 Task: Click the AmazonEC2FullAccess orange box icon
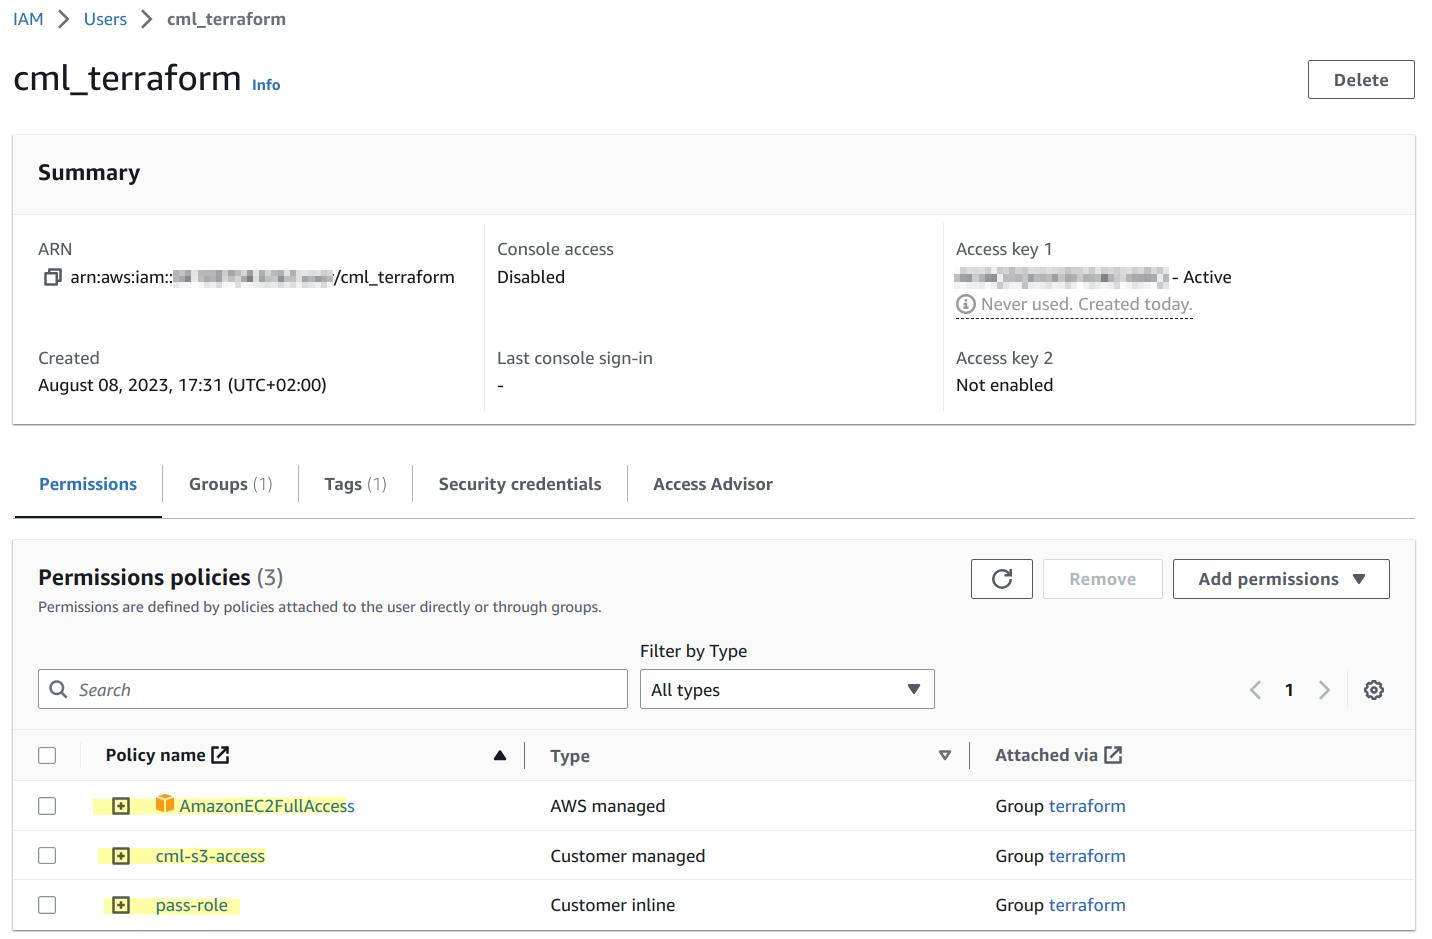[x=165, y=804]
